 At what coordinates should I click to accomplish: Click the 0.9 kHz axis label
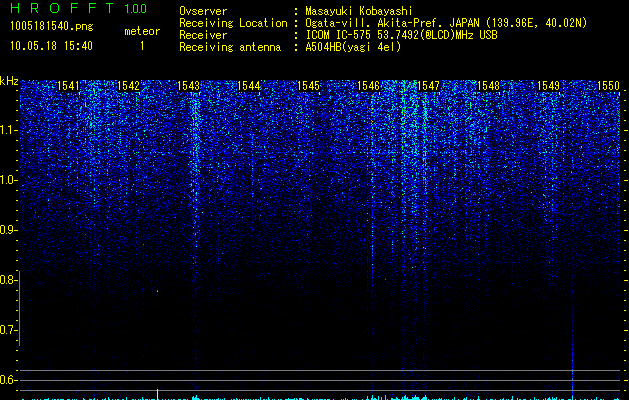click(8, 230)
